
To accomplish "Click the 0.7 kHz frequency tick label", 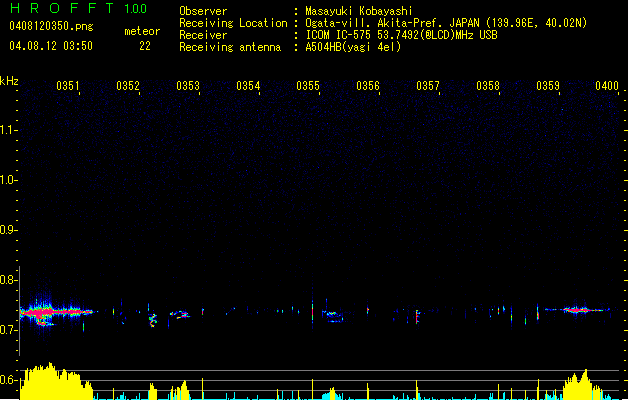I will click(8, 330).
